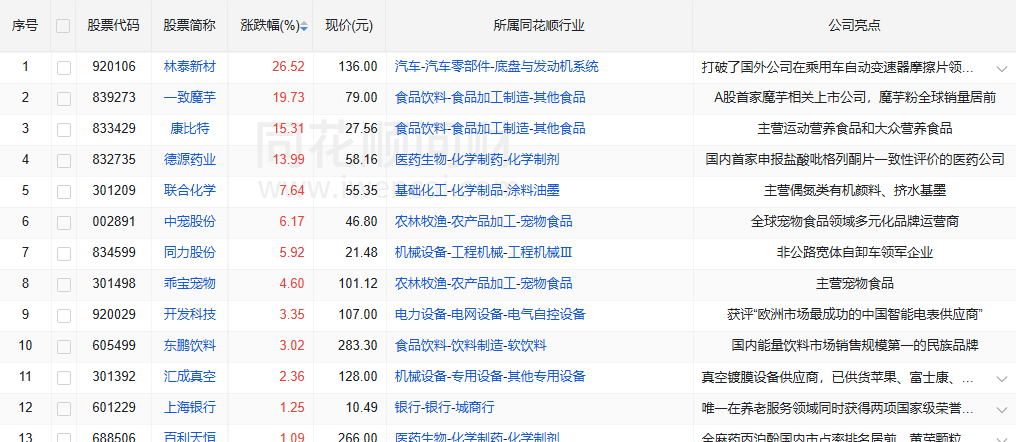
Task: Open stock 林泰新材 link
Action: click(190, 66)
